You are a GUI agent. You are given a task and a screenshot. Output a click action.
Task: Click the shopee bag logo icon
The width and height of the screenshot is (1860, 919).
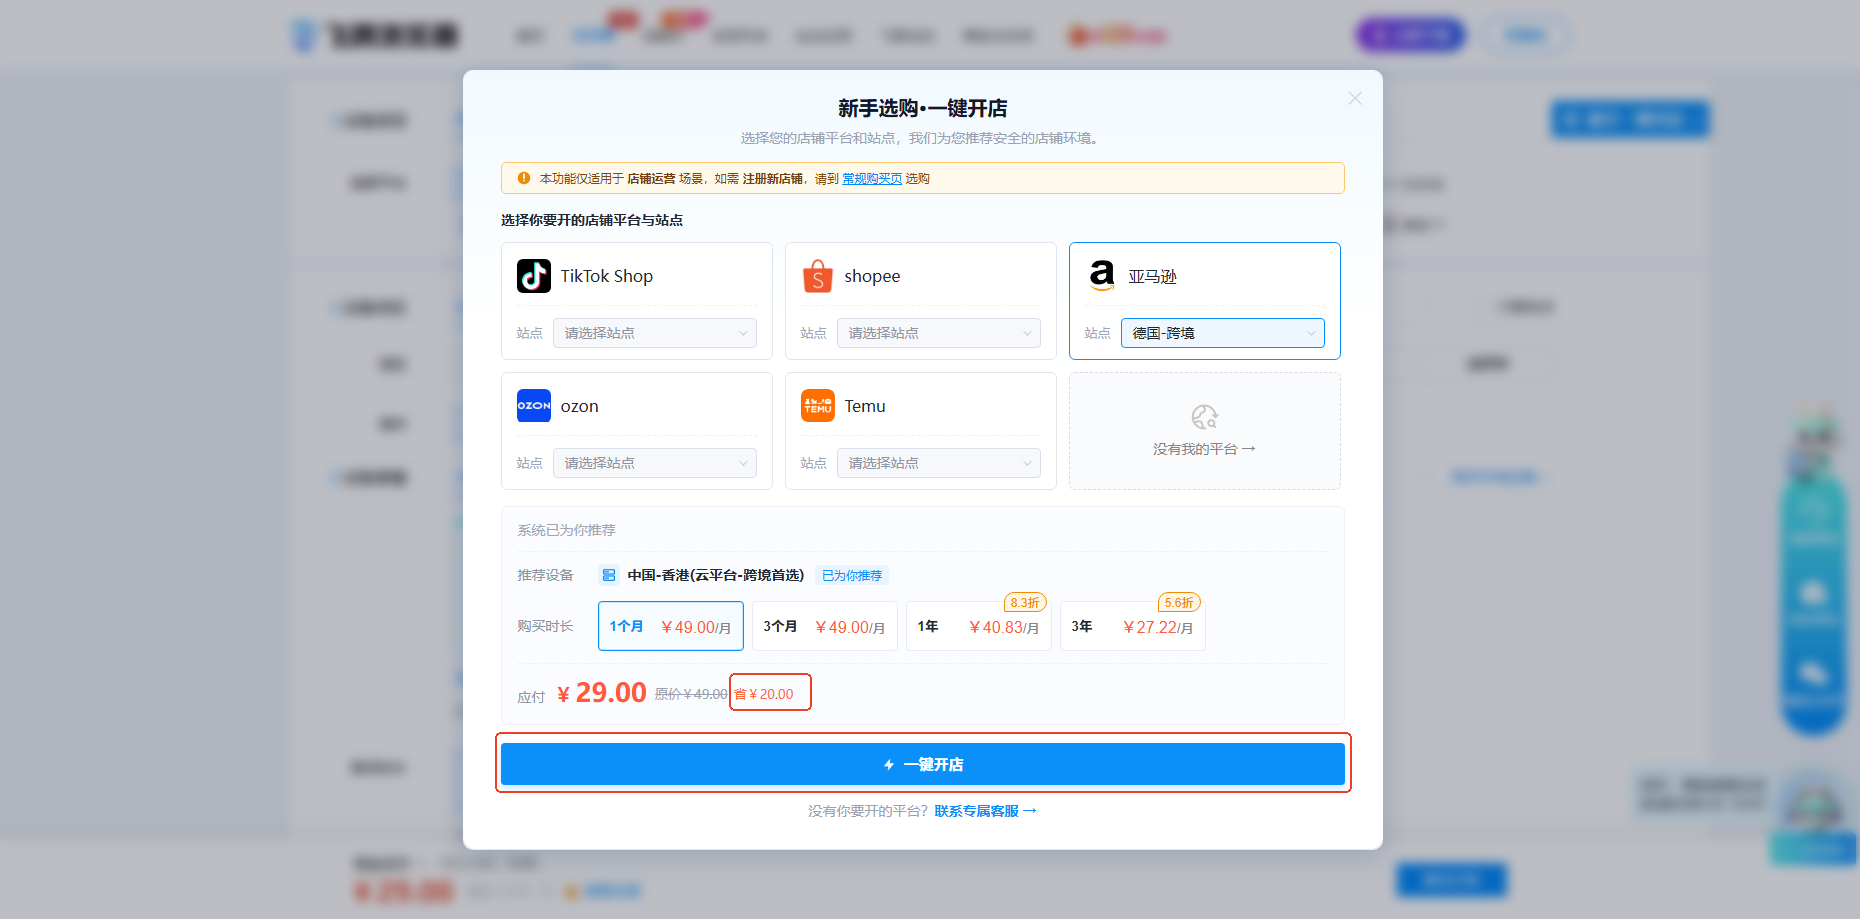click(818, 276)
